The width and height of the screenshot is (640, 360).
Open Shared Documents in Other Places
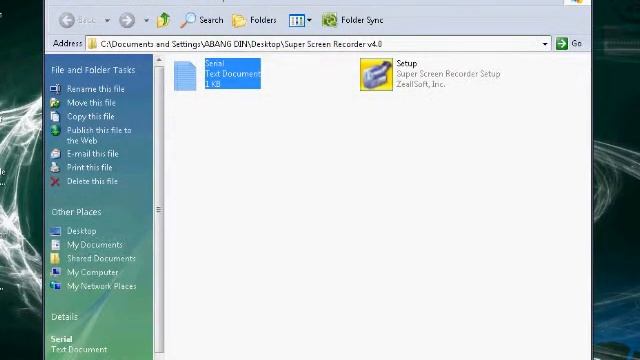pos(101,259)
